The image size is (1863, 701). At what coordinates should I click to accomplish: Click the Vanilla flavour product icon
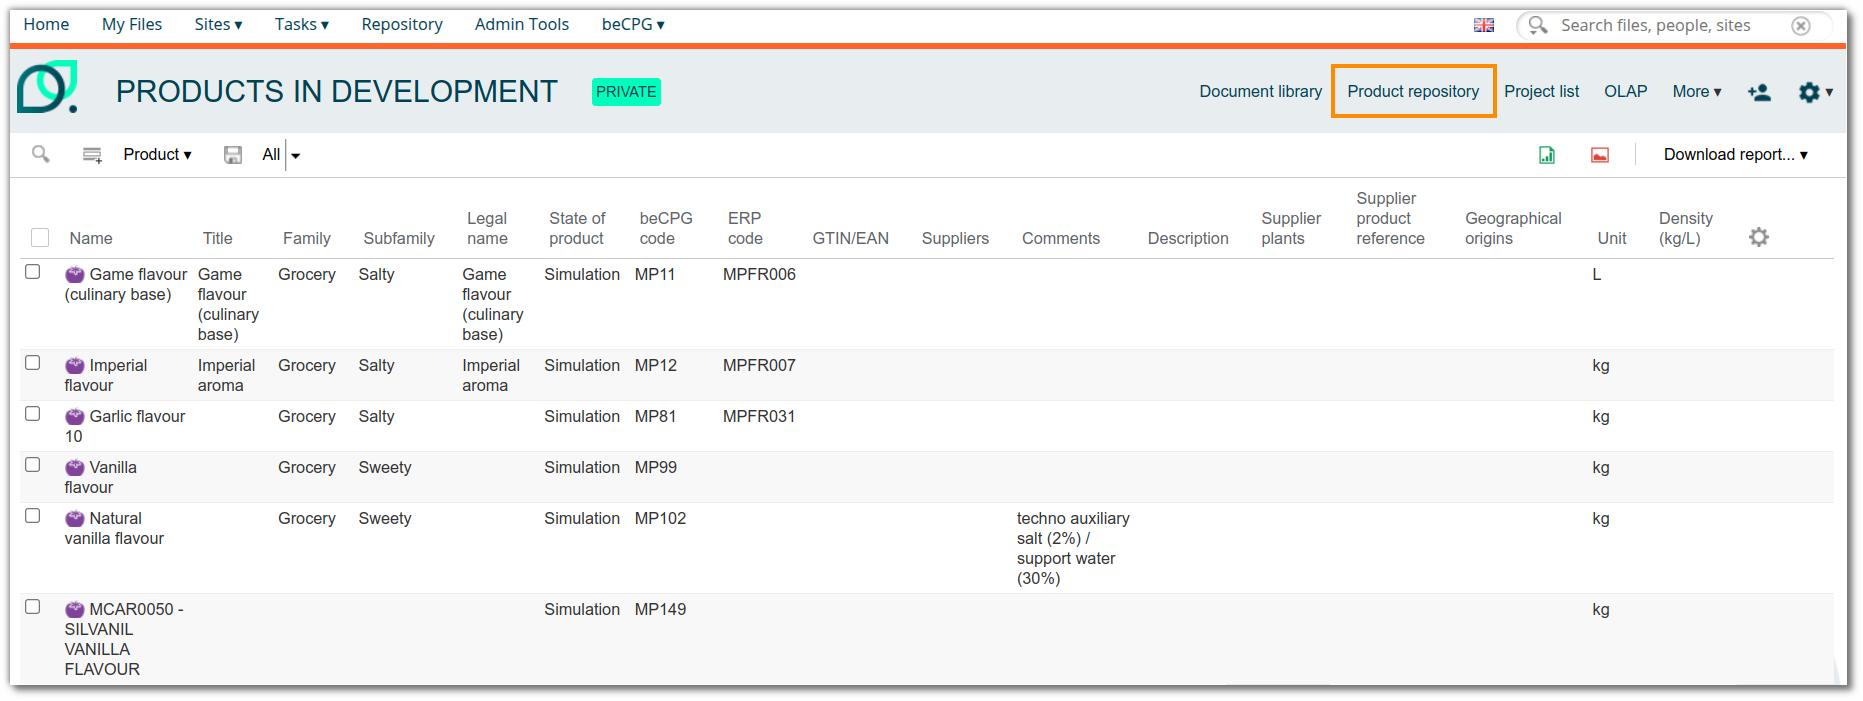[x=75, y=468]
